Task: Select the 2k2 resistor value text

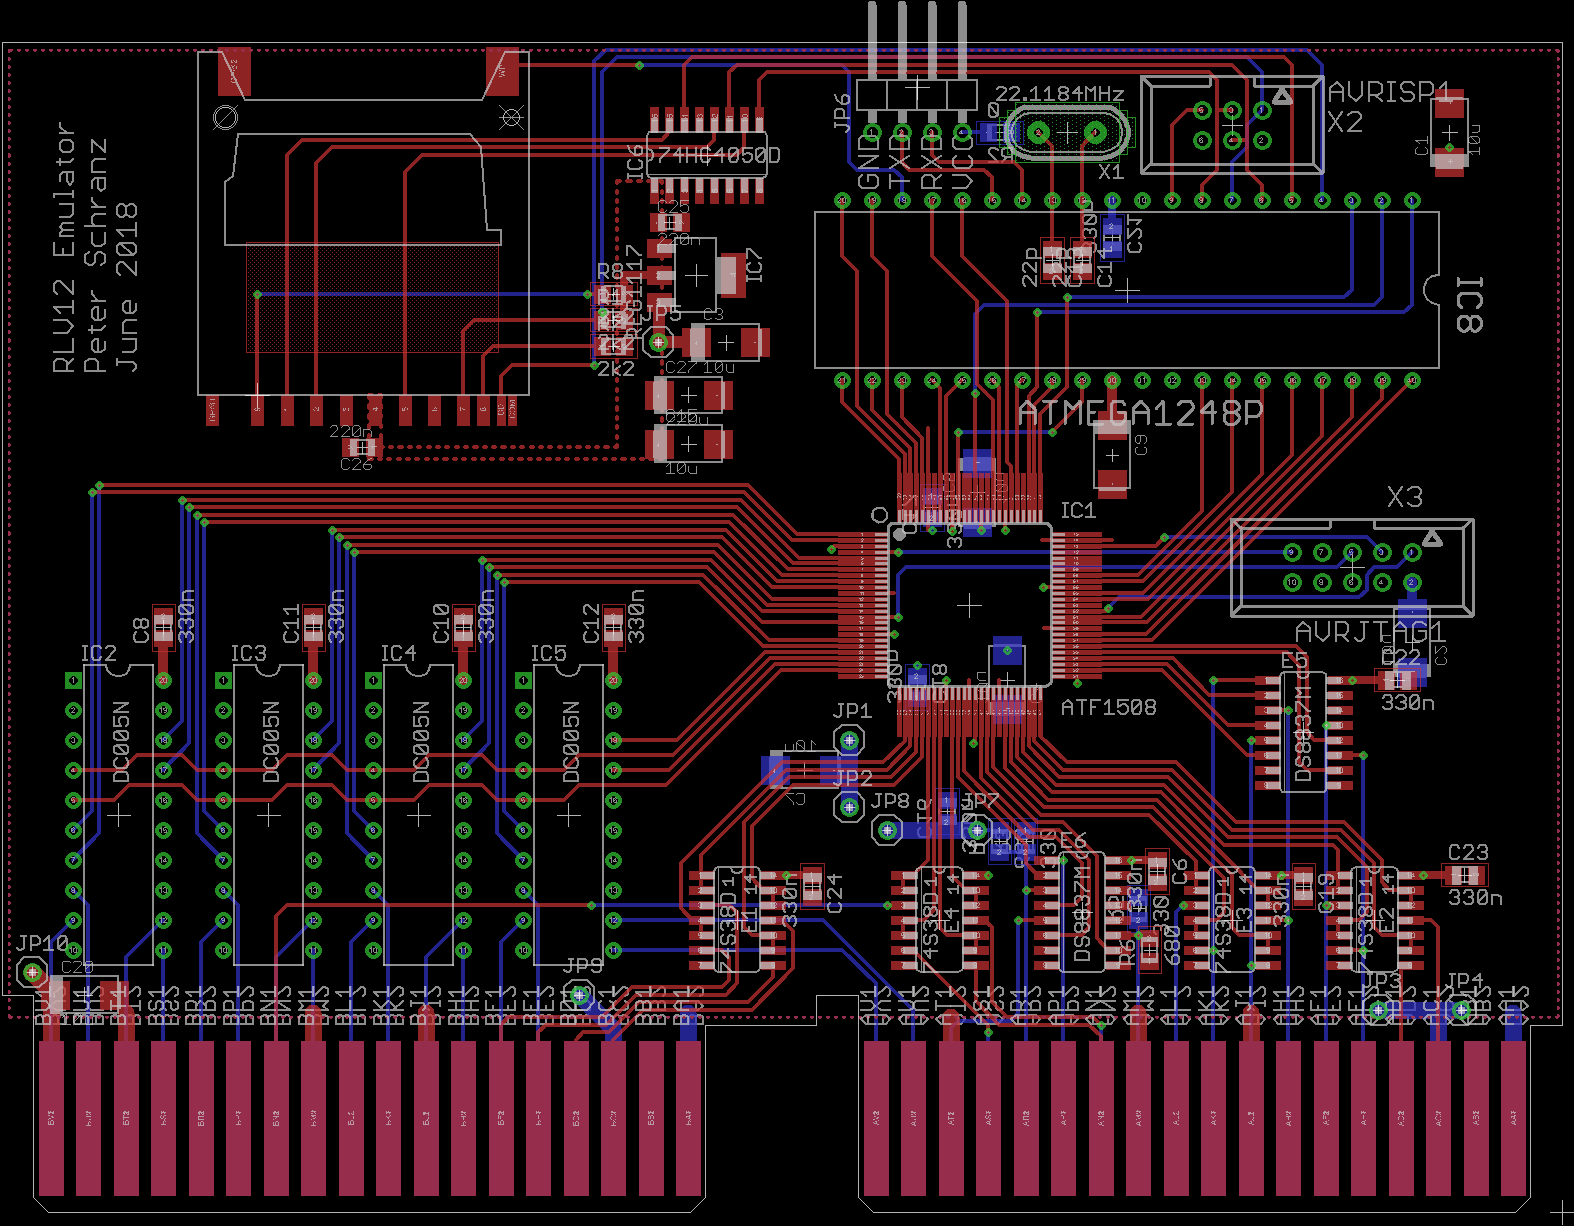Action: 616,368
